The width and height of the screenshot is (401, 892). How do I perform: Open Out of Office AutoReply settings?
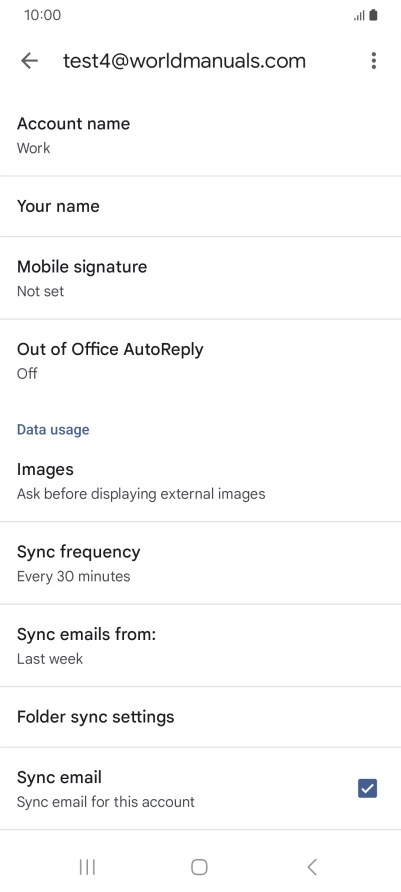coord(200,360)
